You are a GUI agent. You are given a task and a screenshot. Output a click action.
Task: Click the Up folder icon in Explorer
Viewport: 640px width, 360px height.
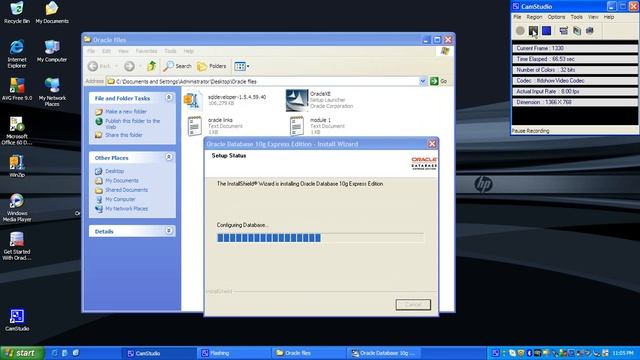[x=152, y=66]
